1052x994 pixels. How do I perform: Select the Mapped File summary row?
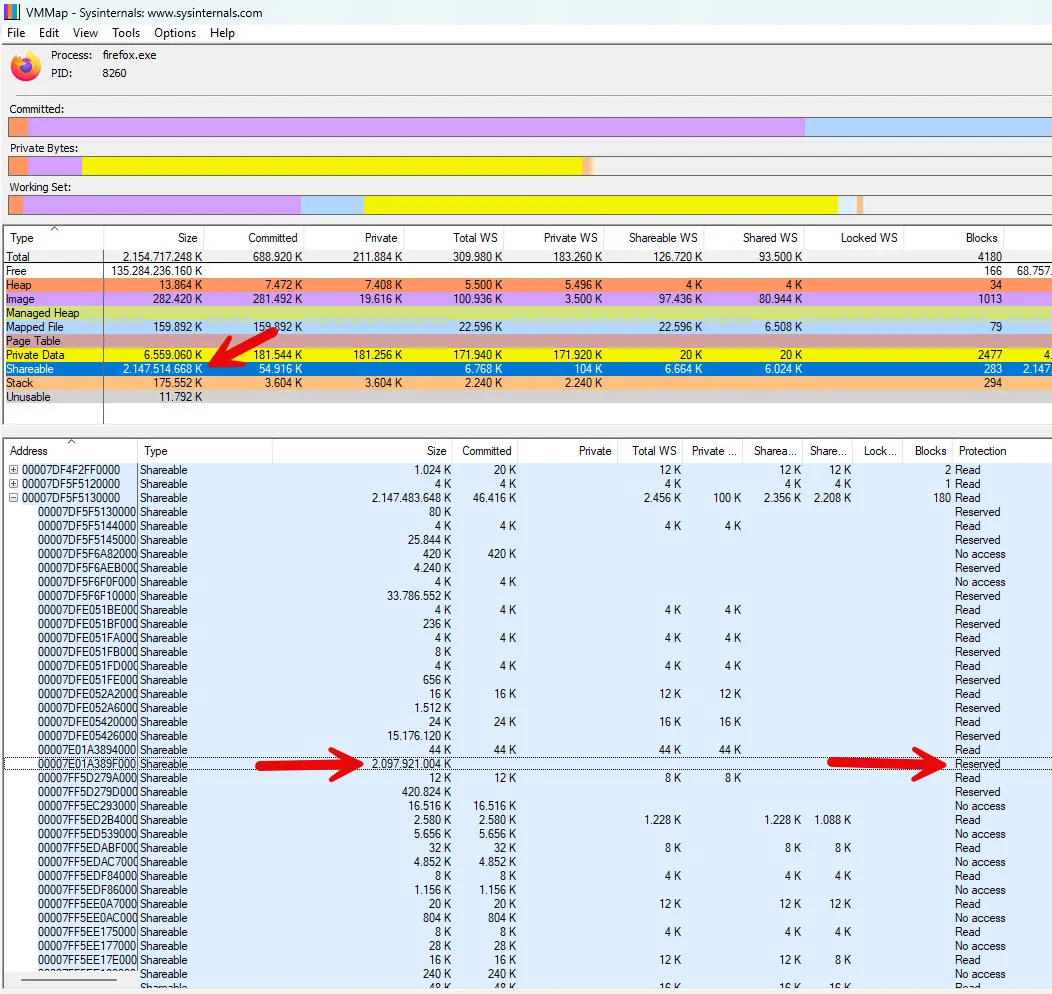[528, 327]
